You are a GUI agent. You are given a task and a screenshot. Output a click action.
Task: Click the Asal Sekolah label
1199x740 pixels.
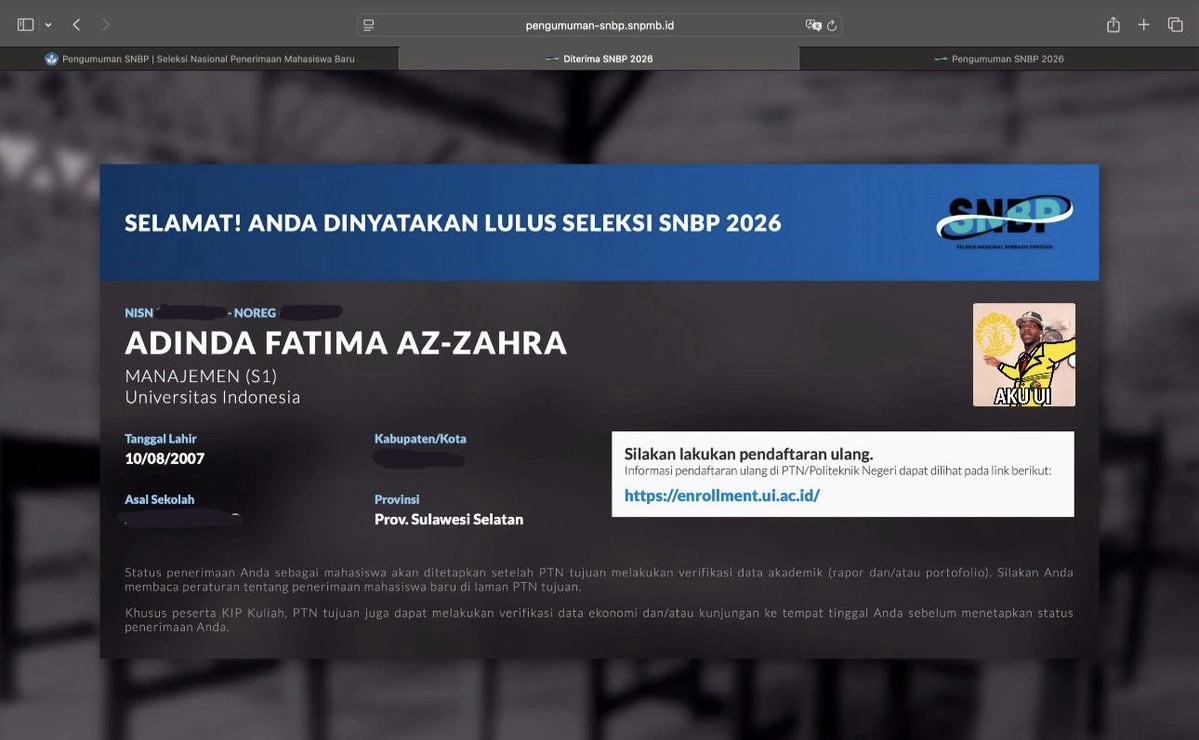(159, 499)
